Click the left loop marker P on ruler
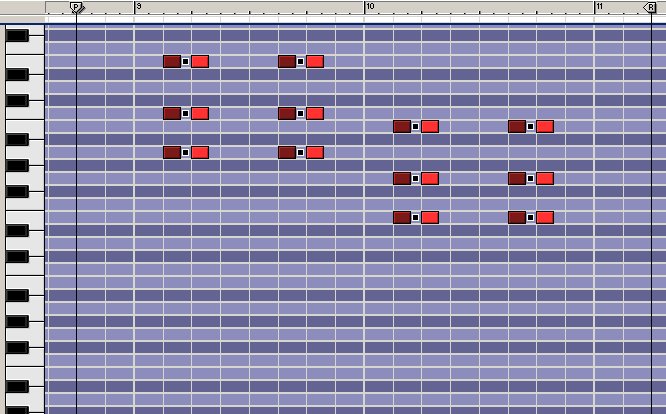 pos(77,7)
